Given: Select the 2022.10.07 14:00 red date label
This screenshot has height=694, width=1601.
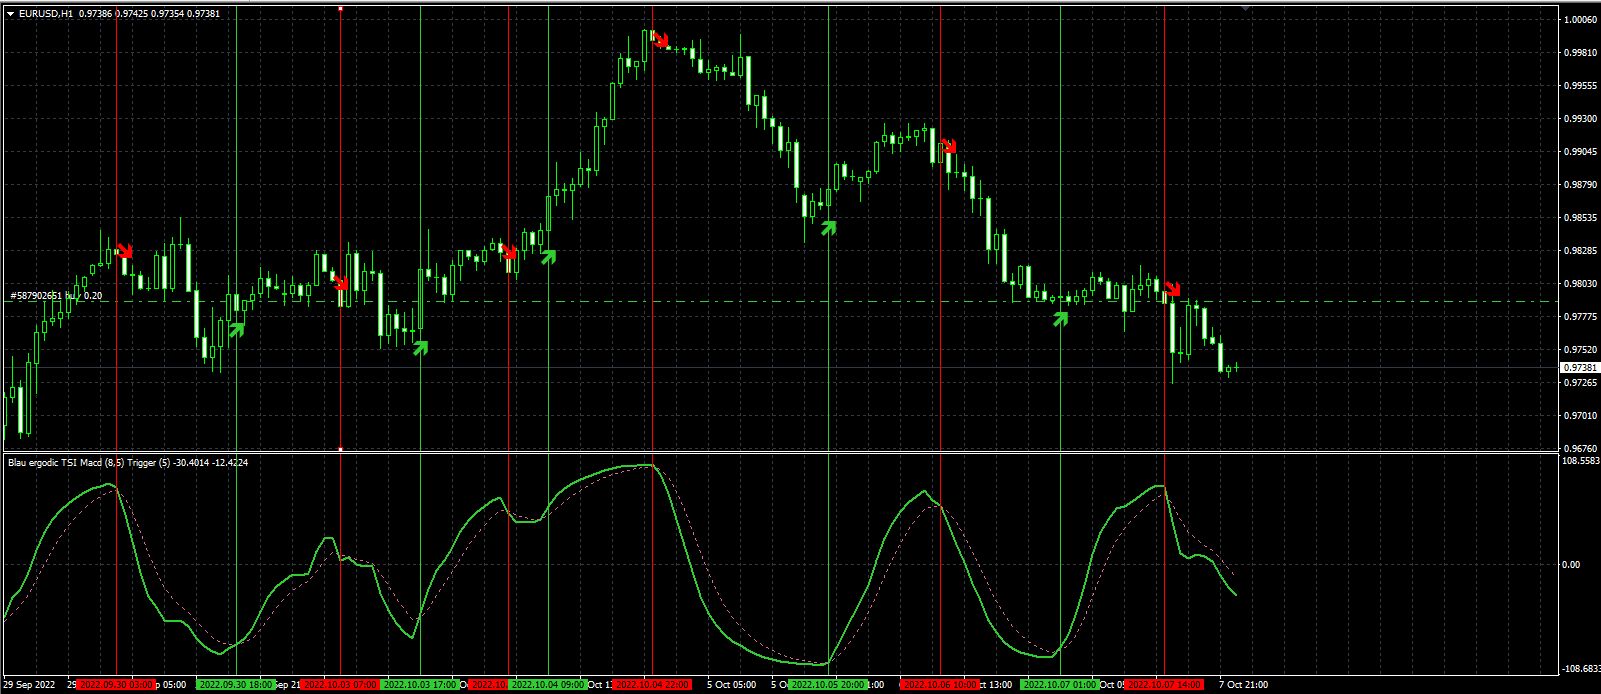Looking at the screenshot, I should coord(1164,685).
